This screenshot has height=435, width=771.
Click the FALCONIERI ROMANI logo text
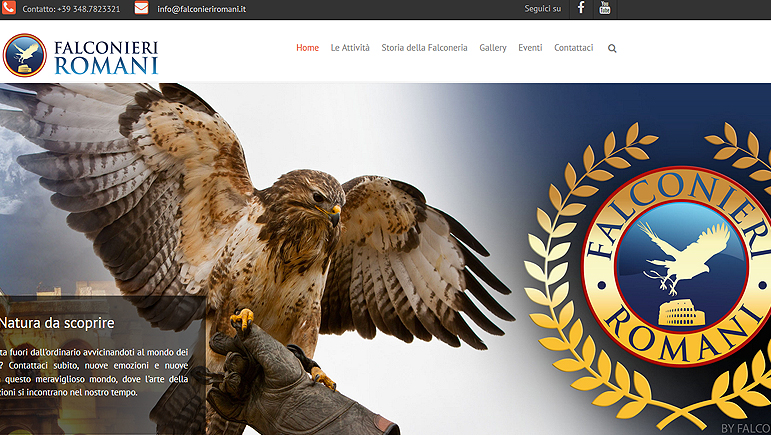(x=106, y=56)
